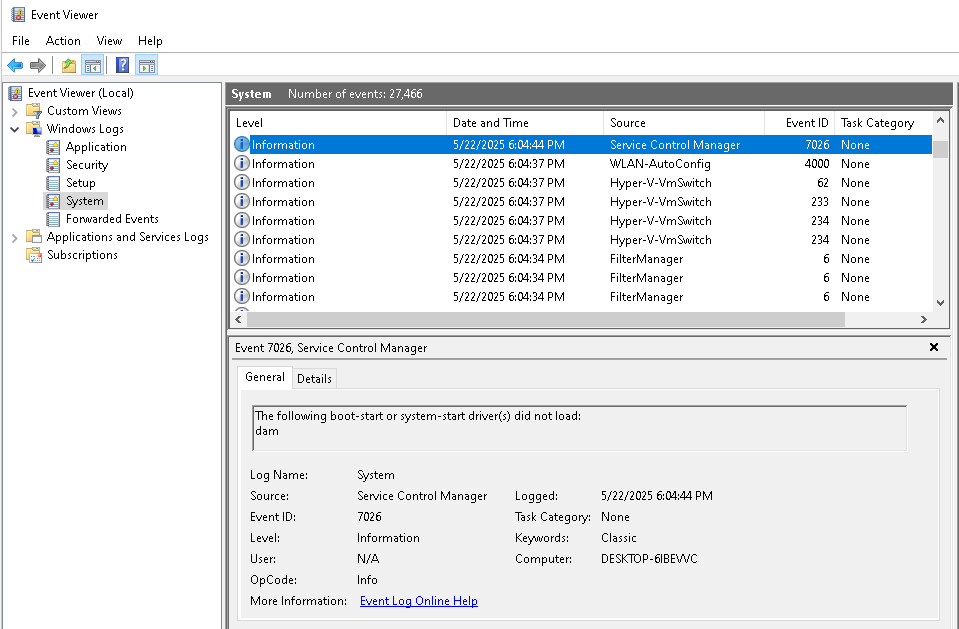Click the driver did not load message box
This screenshot has height=629, width=959.
579,428
